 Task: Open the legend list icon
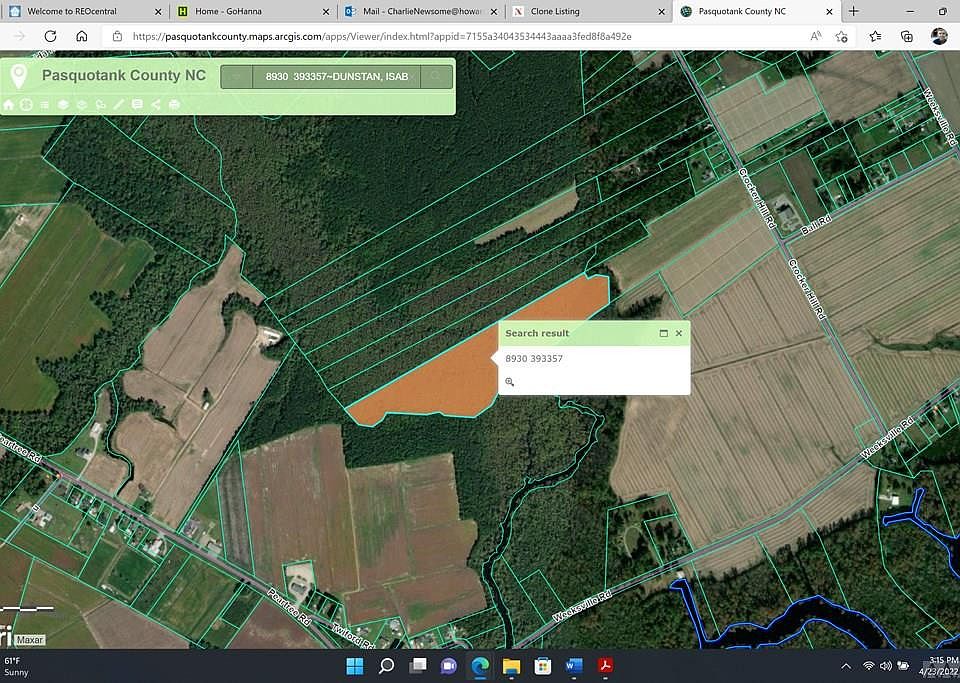[45, 104]
